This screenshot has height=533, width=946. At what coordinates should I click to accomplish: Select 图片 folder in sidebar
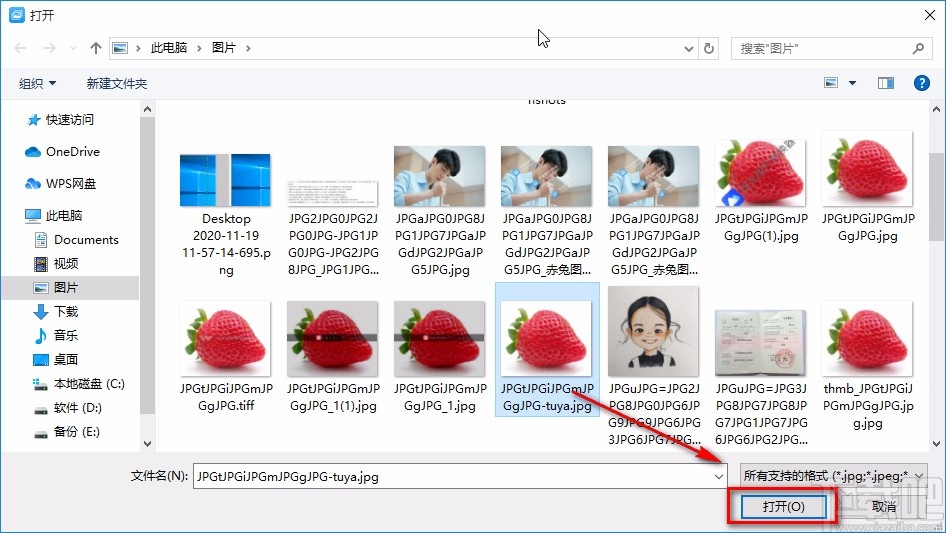click(x=56, y=288)
